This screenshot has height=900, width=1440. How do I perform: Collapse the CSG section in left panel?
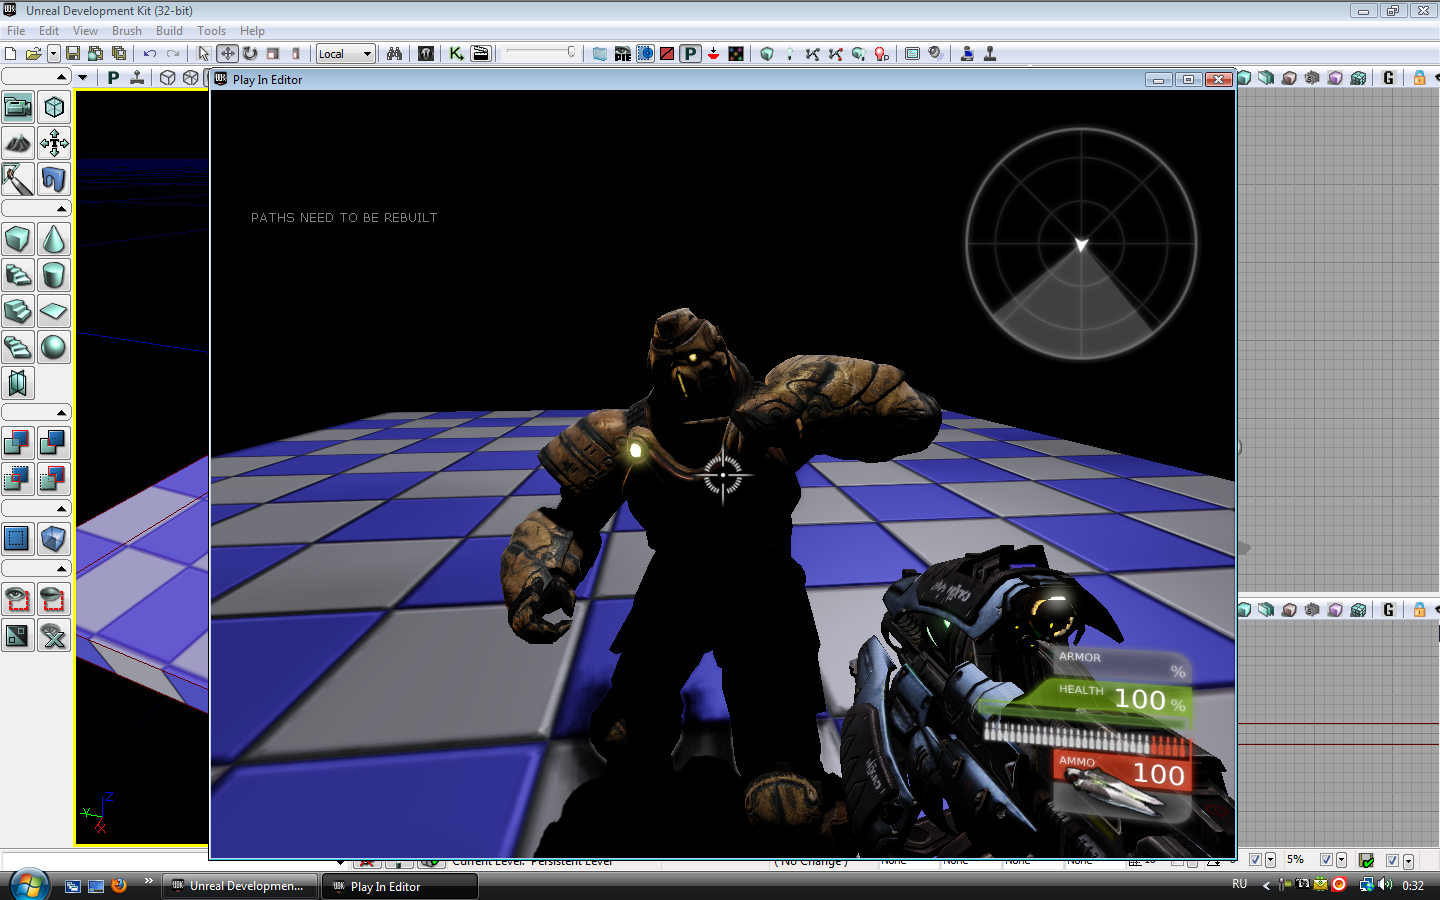(36, 412)
